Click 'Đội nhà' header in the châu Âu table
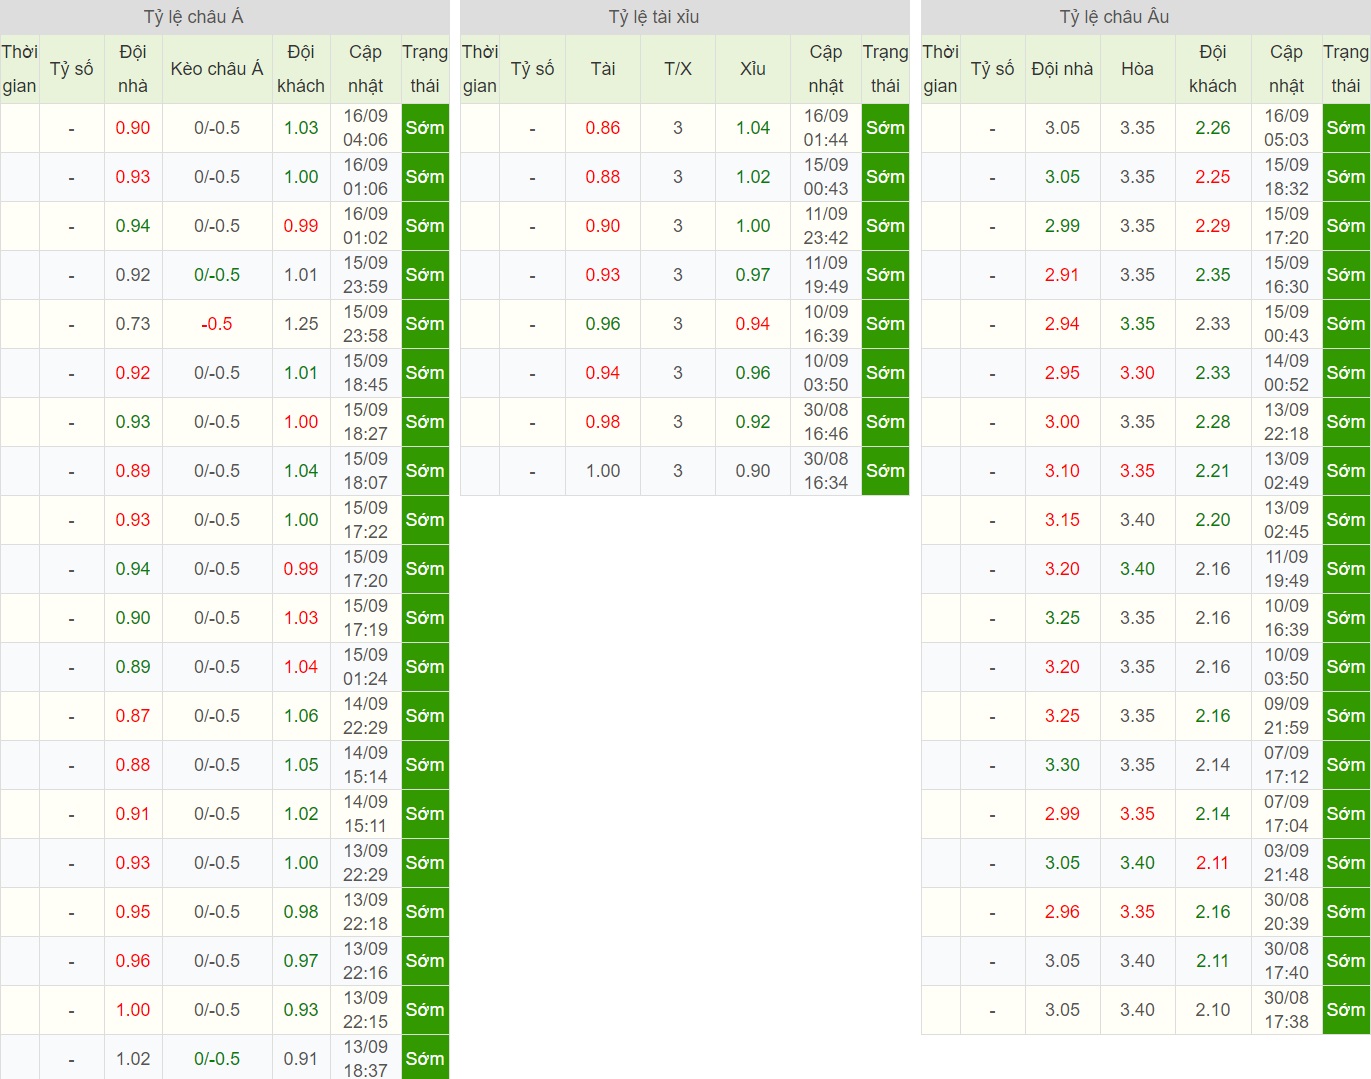1371x1079 pixels. pos(1062,69)
